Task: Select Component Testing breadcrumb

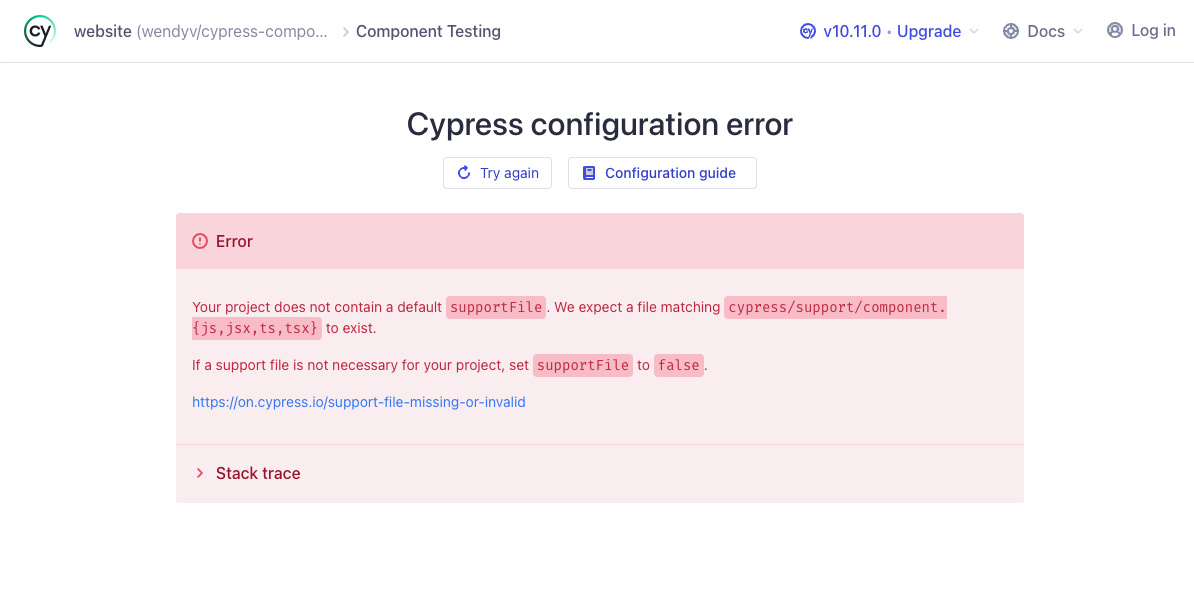Action: click(428, 31)
